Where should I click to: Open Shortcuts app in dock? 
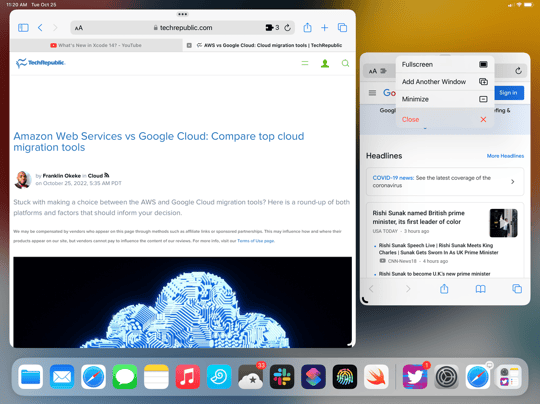(313, 377)
